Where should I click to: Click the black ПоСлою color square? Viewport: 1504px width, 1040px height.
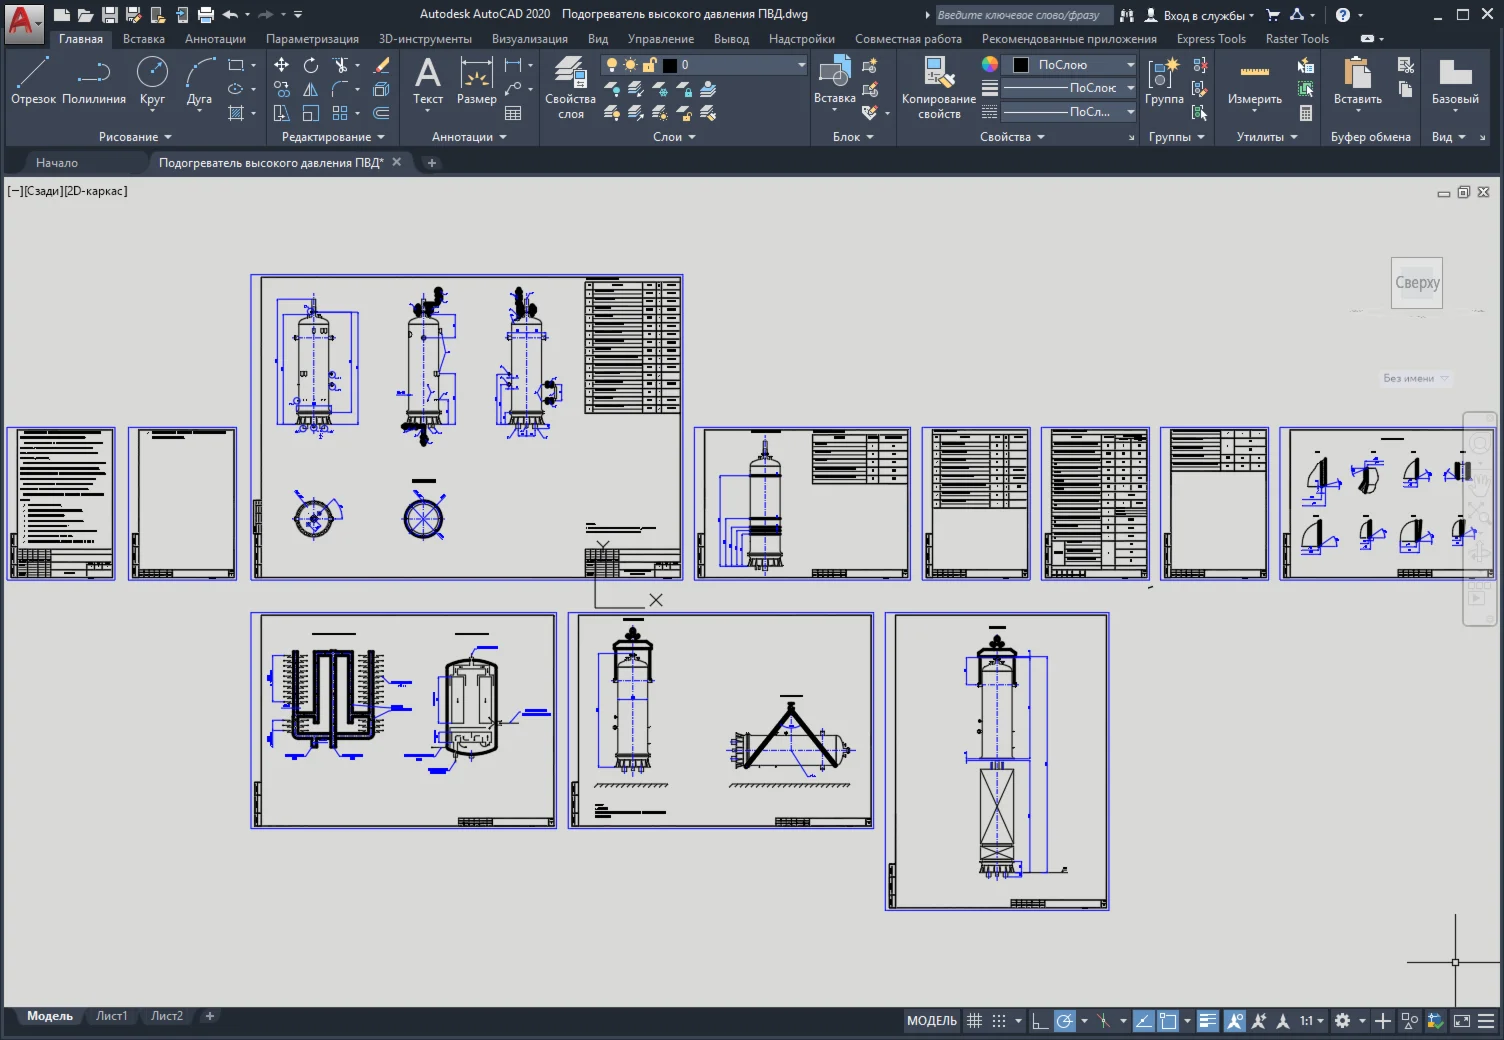[x=1021, y=65]
